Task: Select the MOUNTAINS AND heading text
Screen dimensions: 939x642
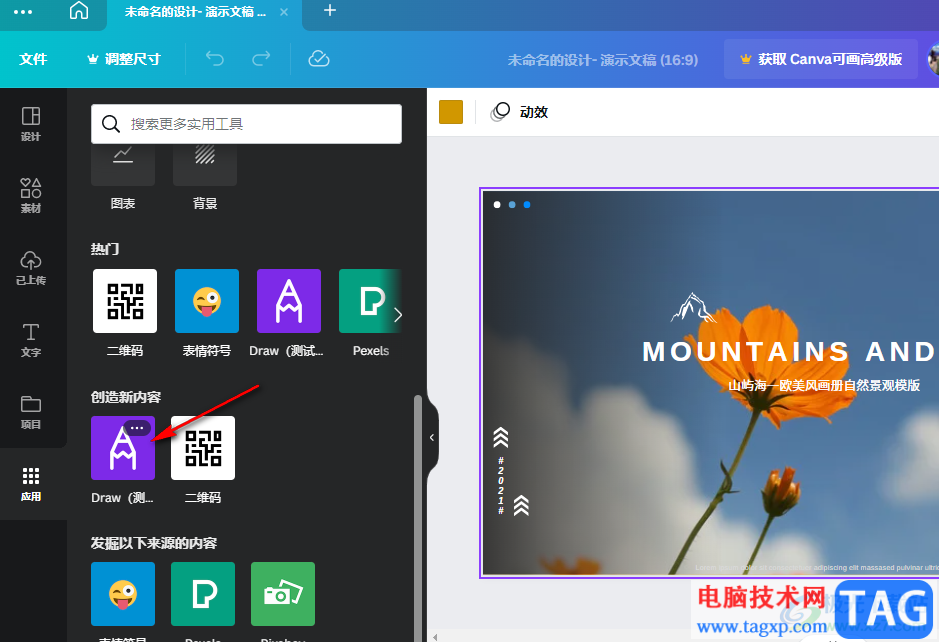Action: point(788,352)
